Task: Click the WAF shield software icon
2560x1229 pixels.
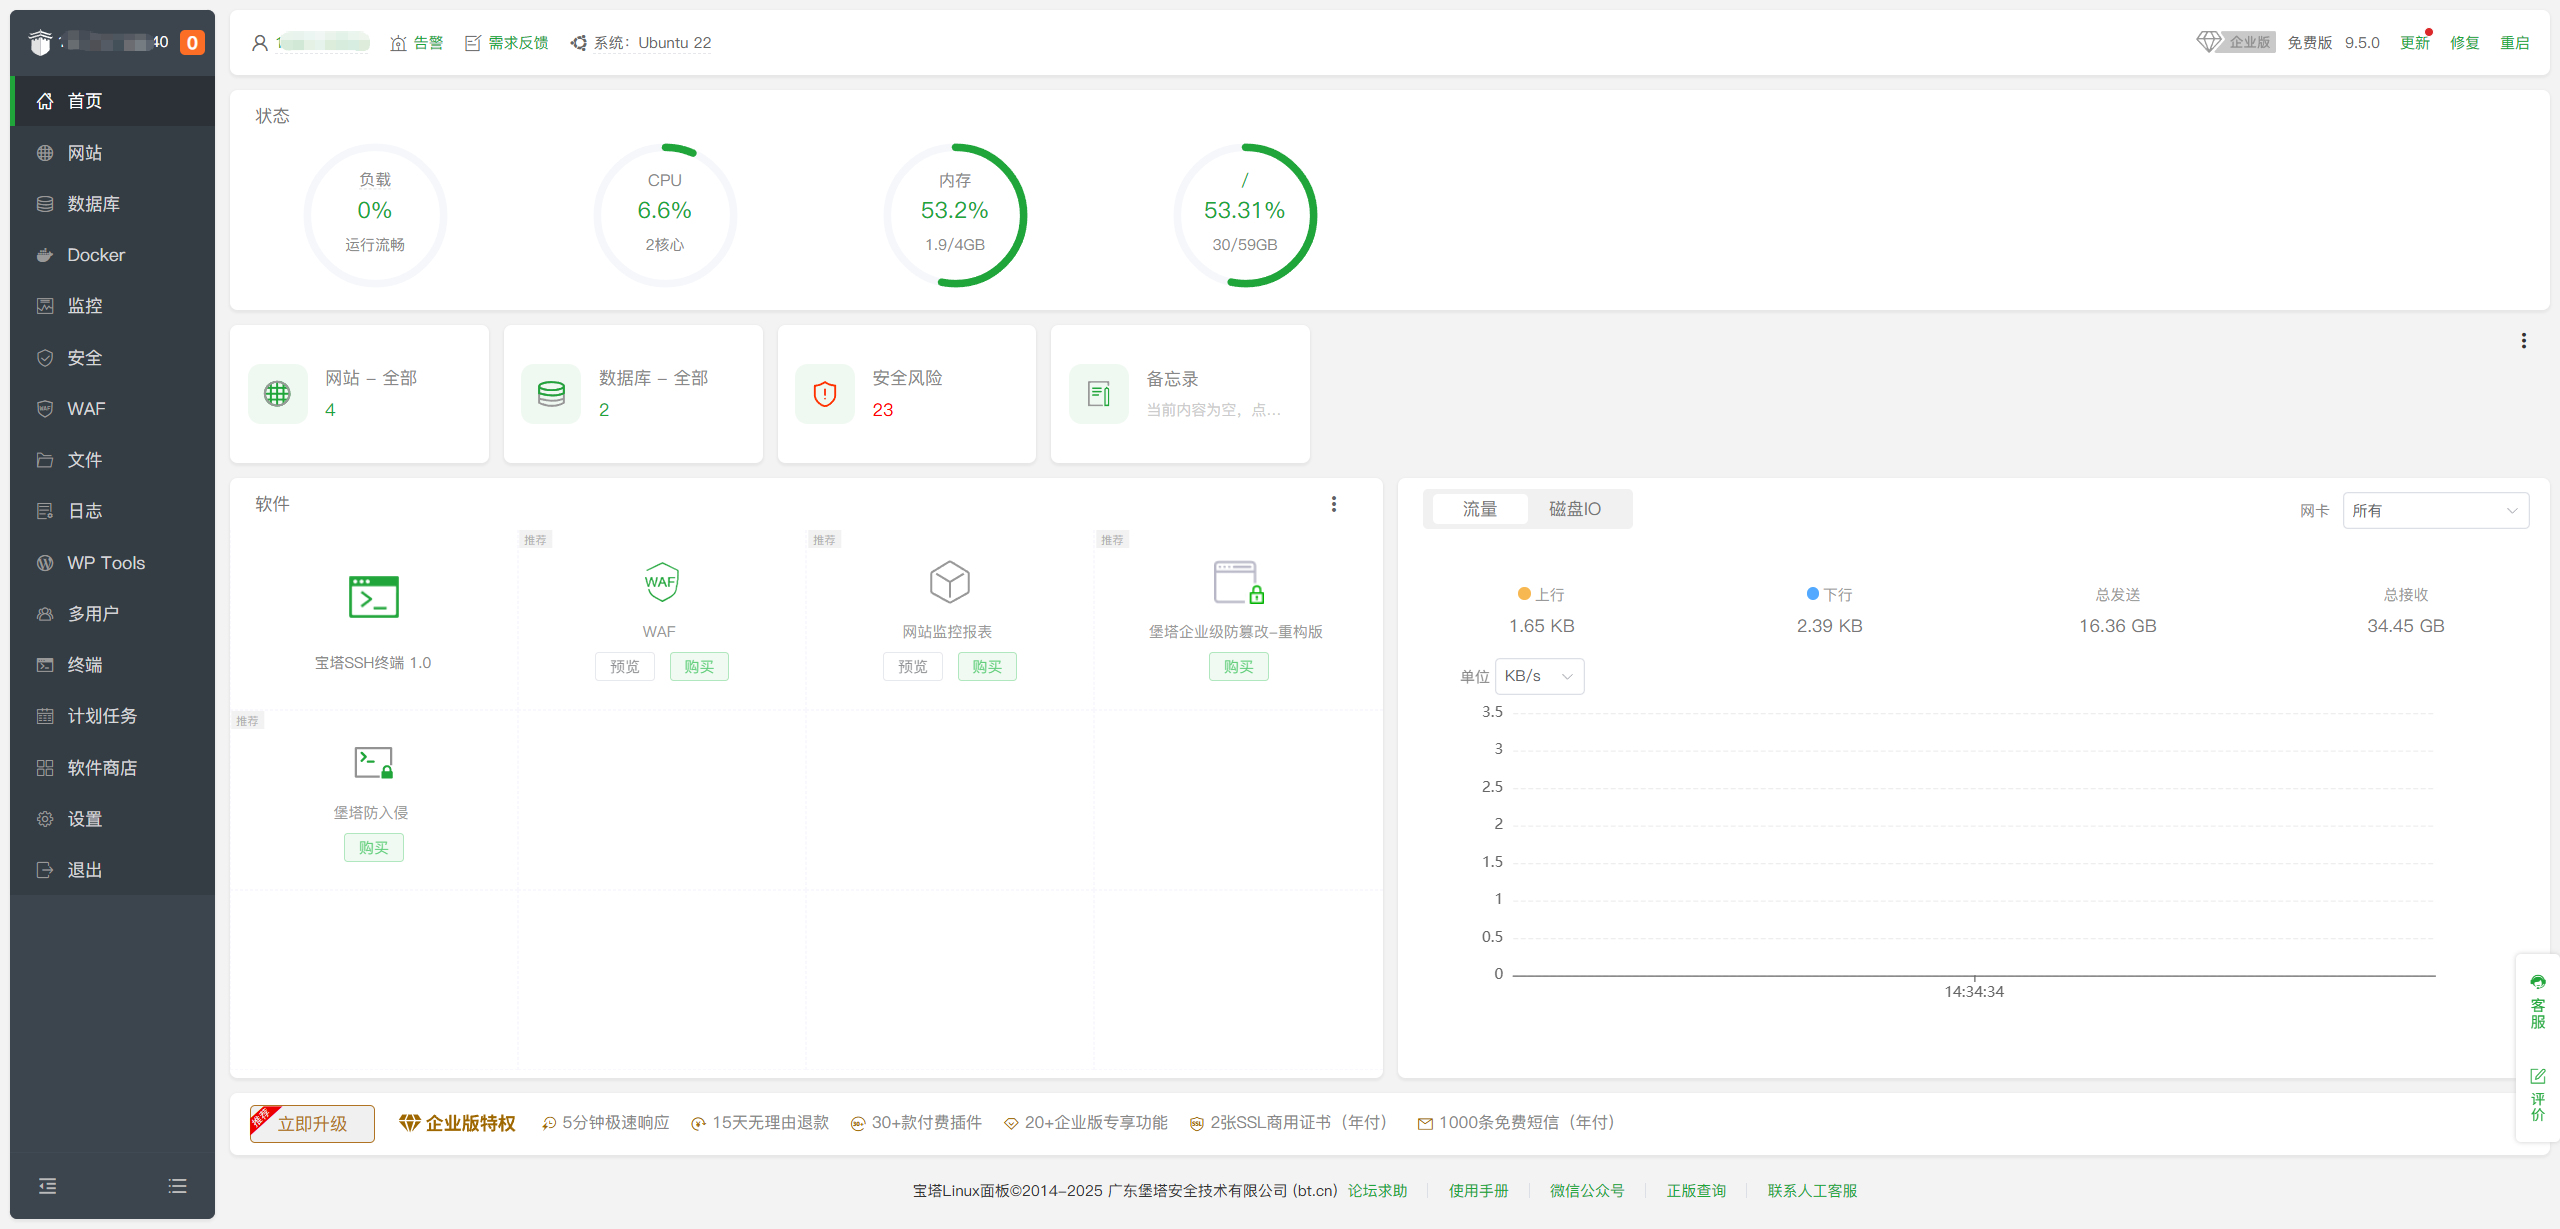Action: point(660,582)
